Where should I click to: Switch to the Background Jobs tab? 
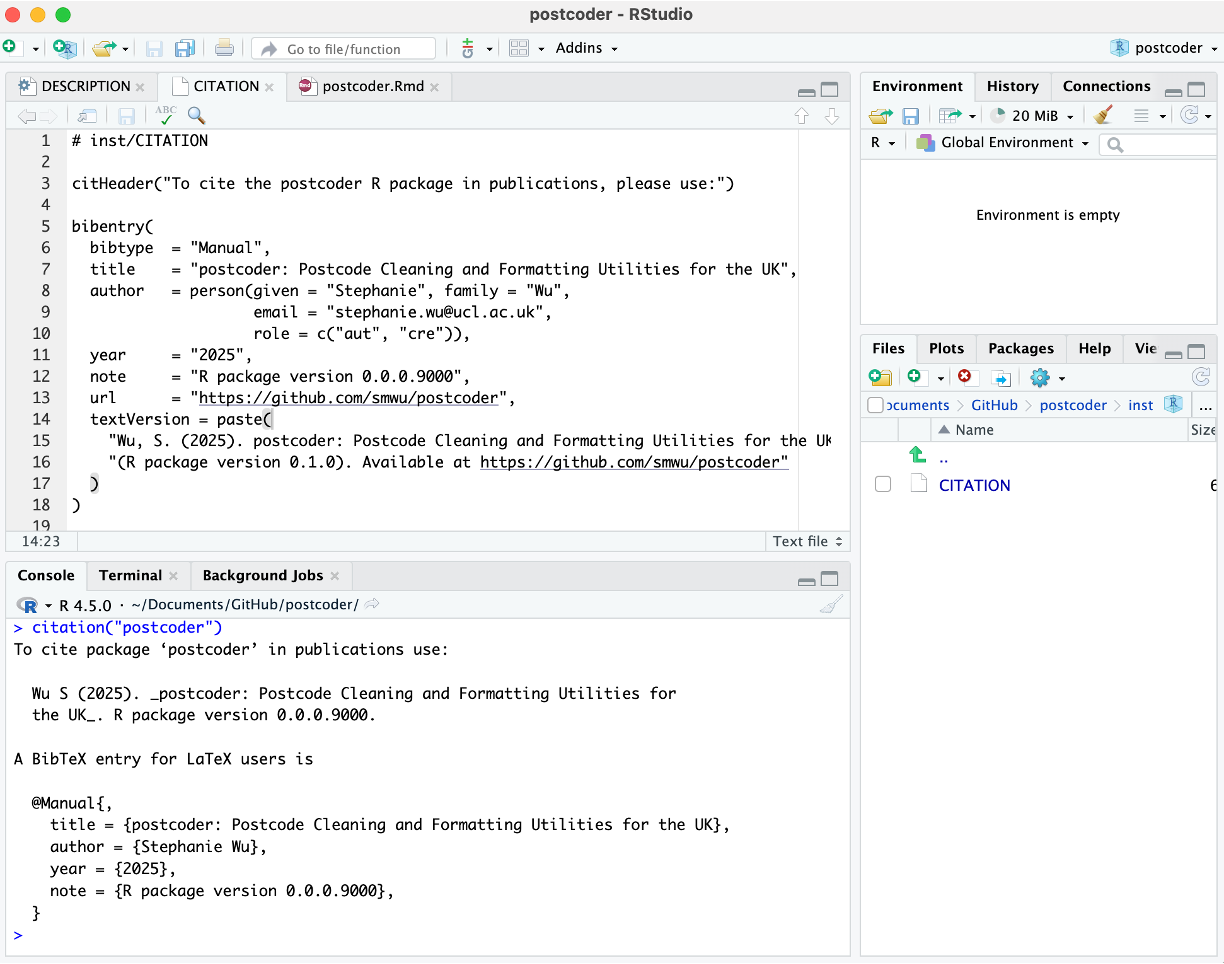point(263,575)
